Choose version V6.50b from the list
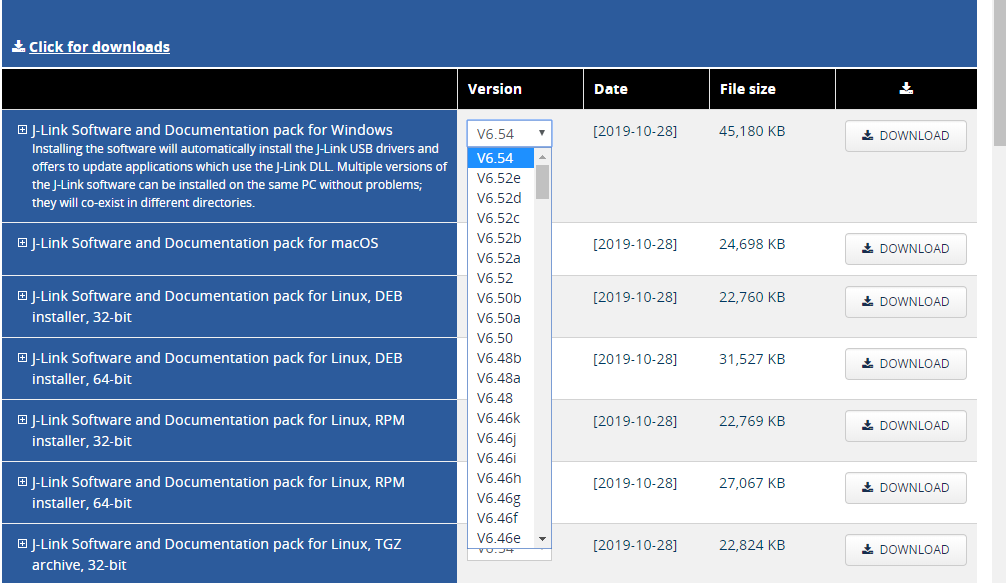 pos(501,298)
